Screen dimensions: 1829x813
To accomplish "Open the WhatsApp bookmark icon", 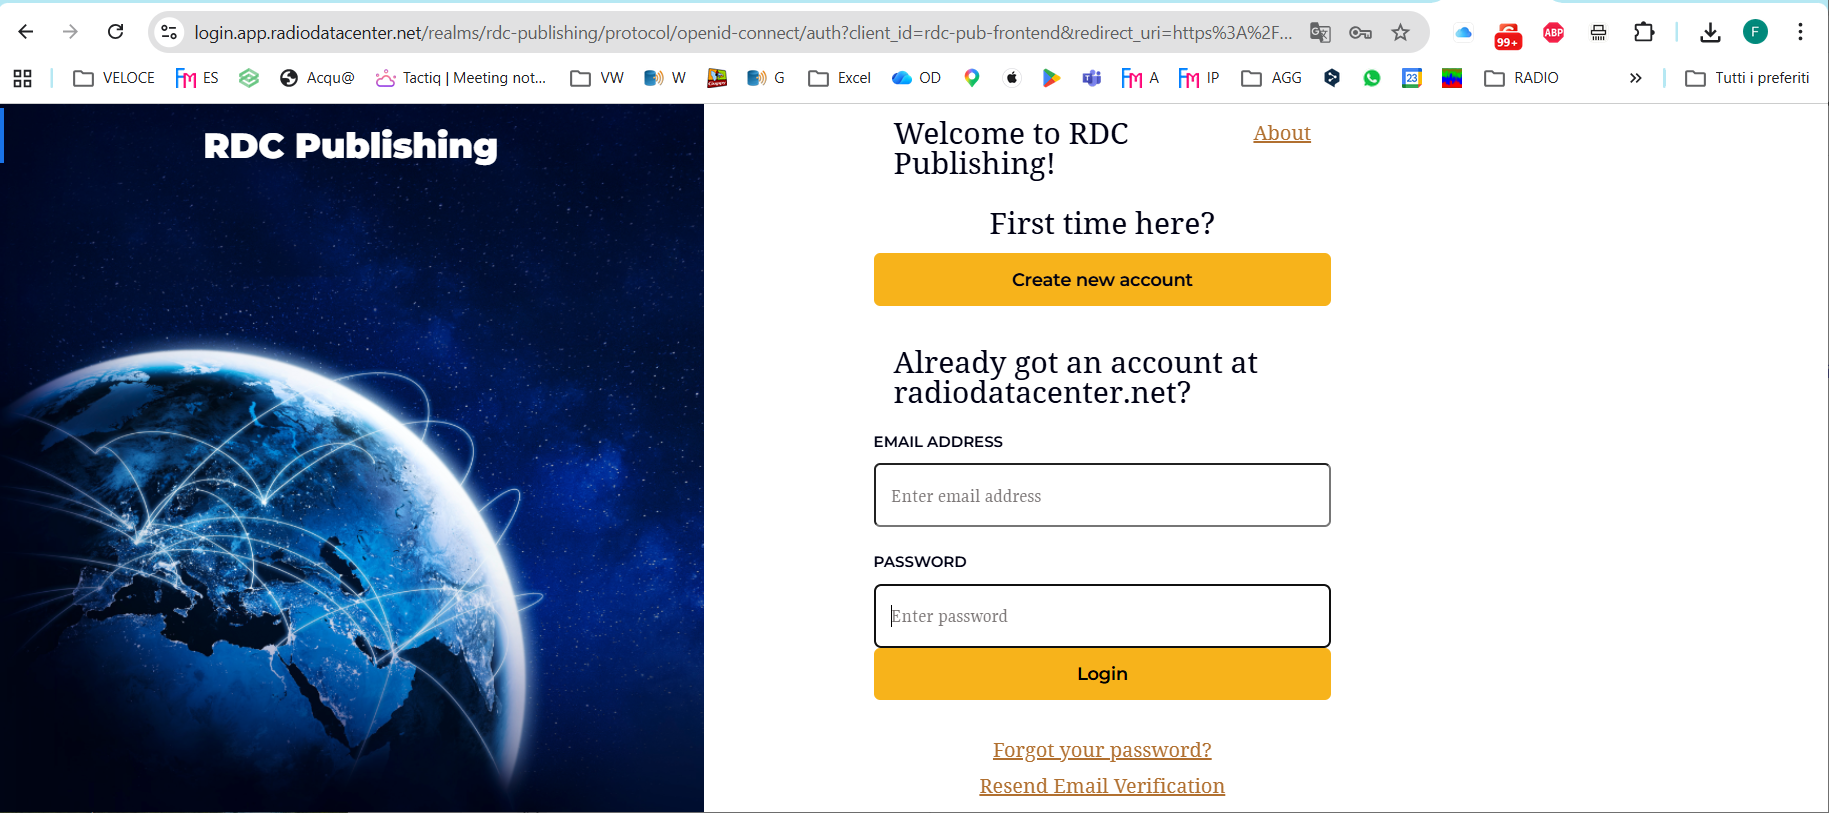I will [x=1372, y=78].
